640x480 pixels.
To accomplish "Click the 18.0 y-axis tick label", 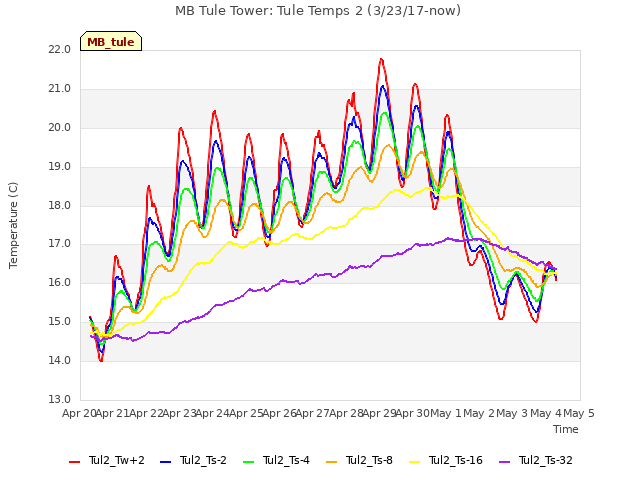I will click(59, 205).
